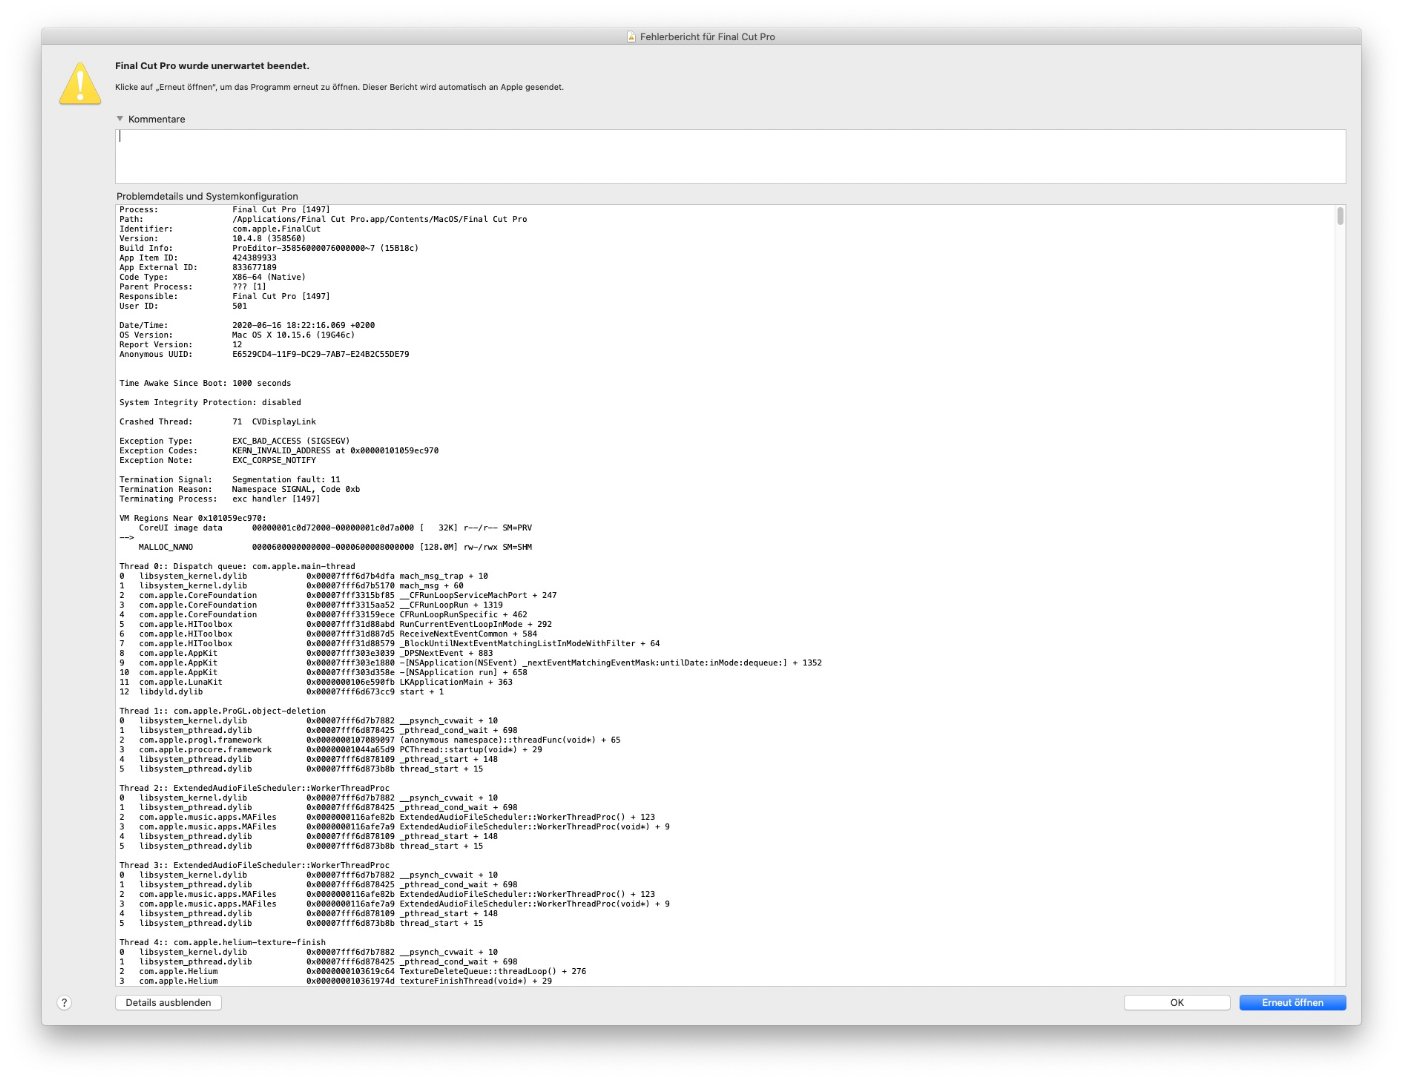Viewport: 1402px width, 1080px height.
Task: Click the 'Problemdetails und Systemkonfiguration' label
Action: click(207, 197)
